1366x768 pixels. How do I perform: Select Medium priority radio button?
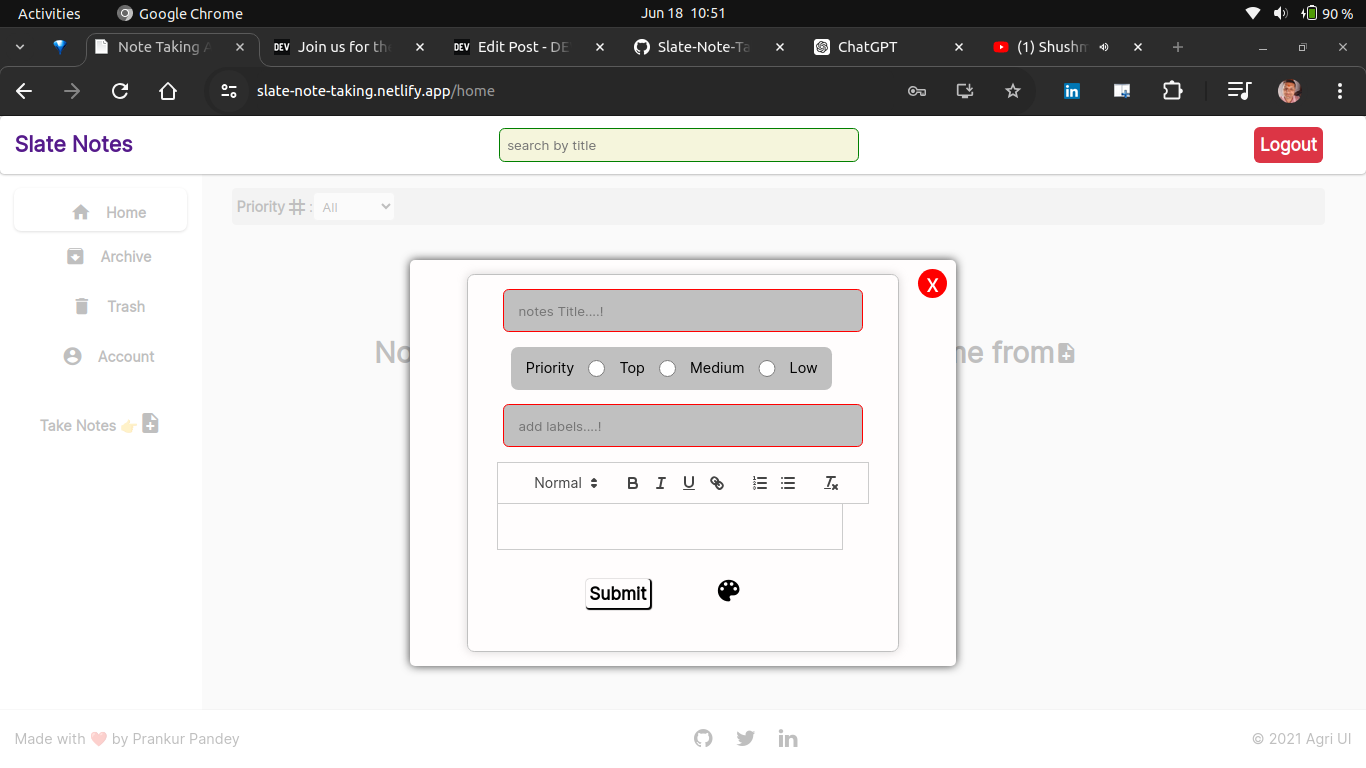tap(667, 368)
